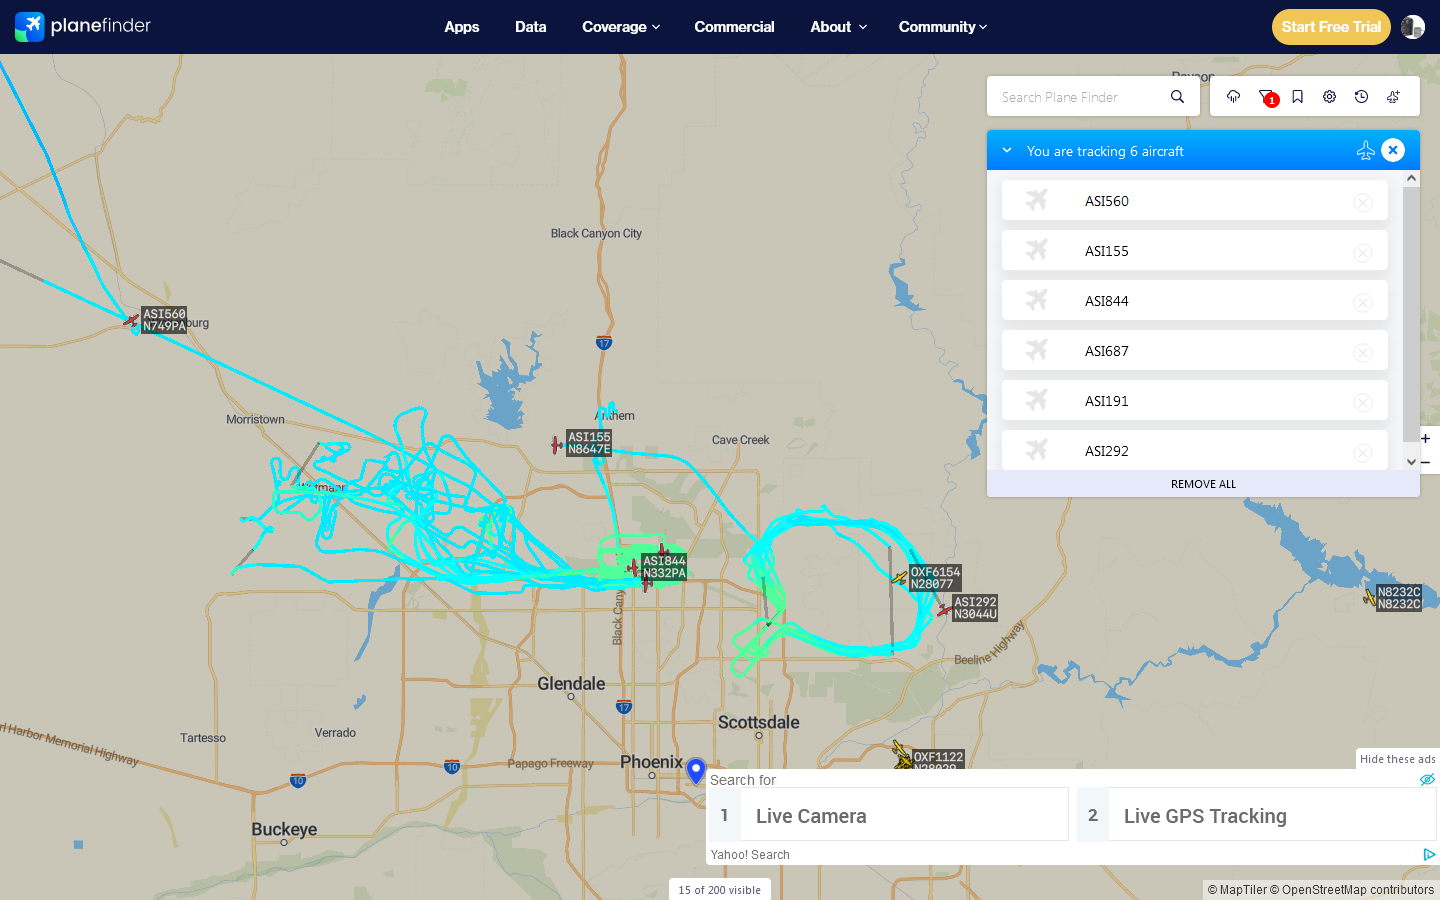
Task: Select ASI155 row in tracking list
Action: [1195, 250]
